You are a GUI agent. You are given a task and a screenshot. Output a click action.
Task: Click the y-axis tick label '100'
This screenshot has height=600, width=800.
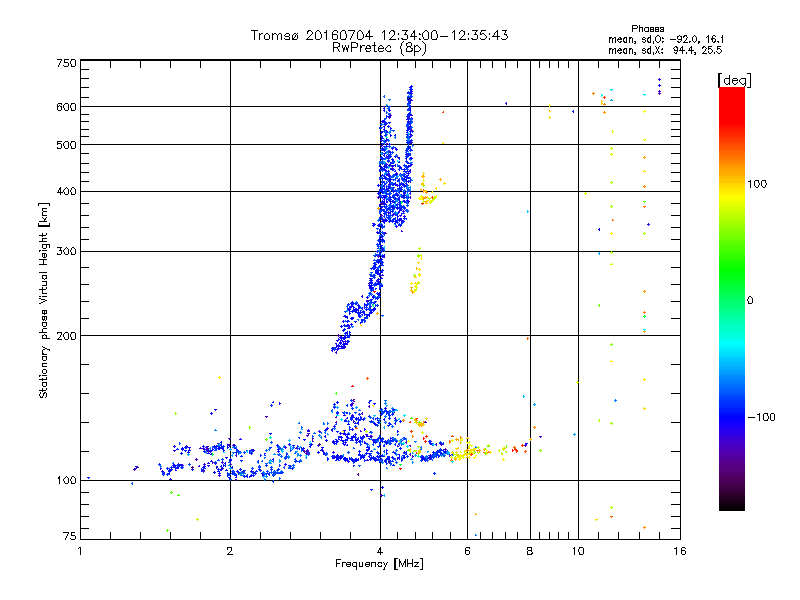pos(66,480)
